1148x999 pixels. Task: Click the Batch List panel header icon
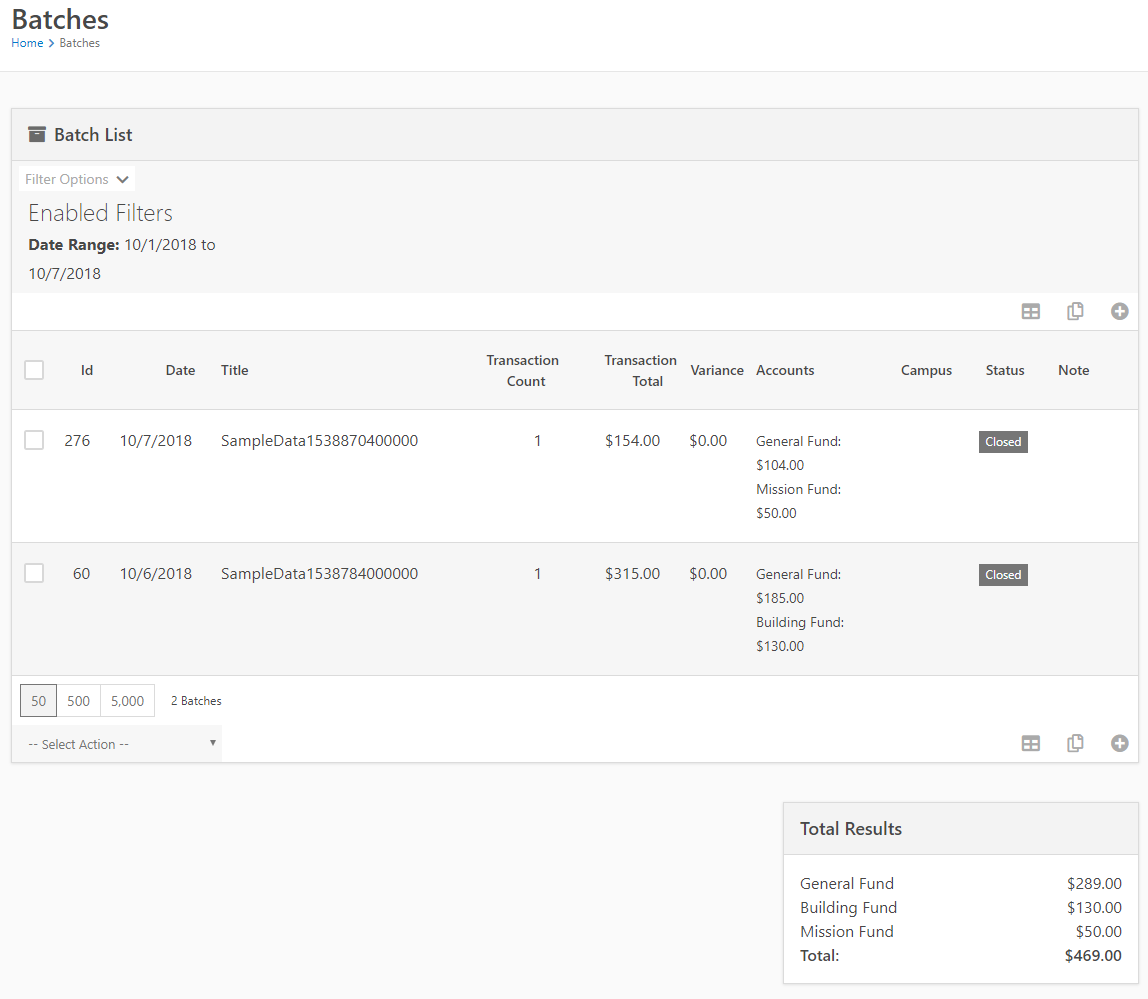(x=37, y=133)
